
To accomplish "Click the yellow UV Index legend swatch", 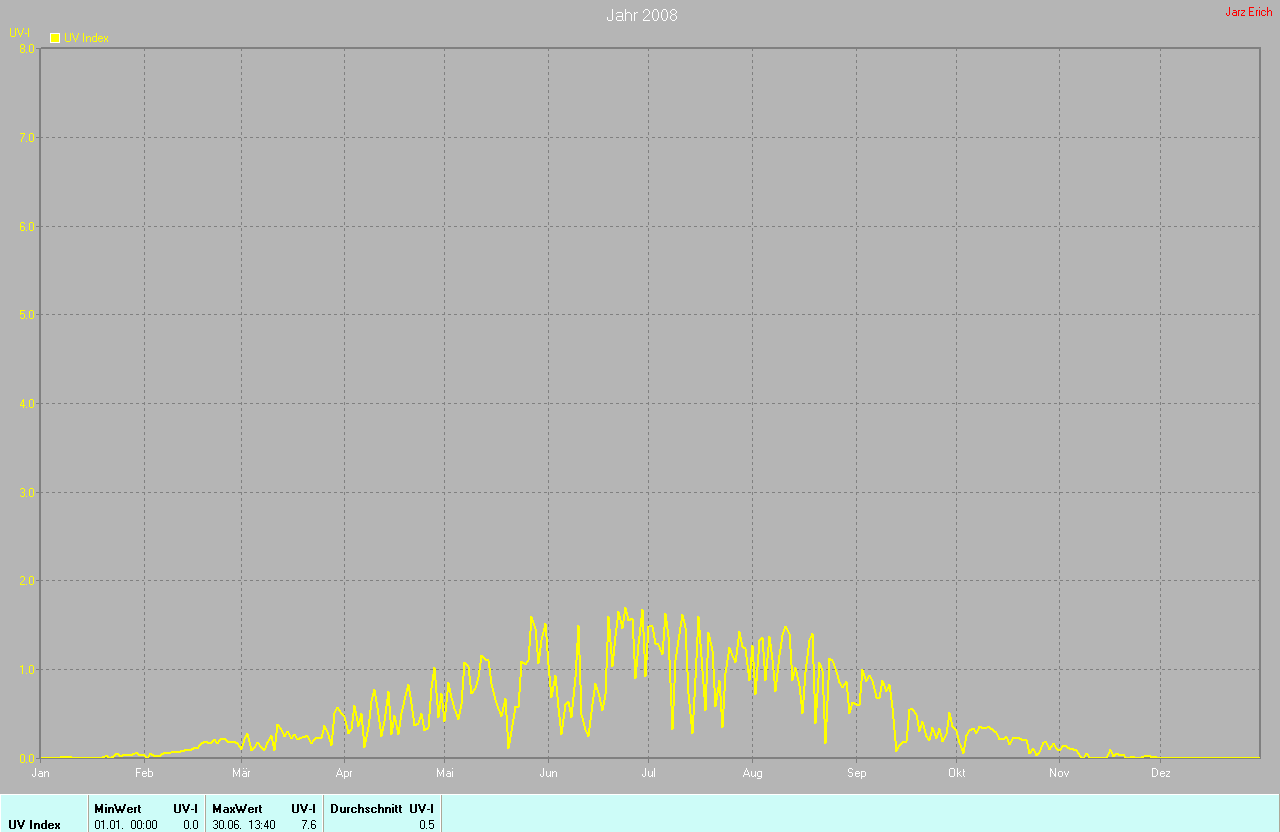I will (x=55, y=38).
